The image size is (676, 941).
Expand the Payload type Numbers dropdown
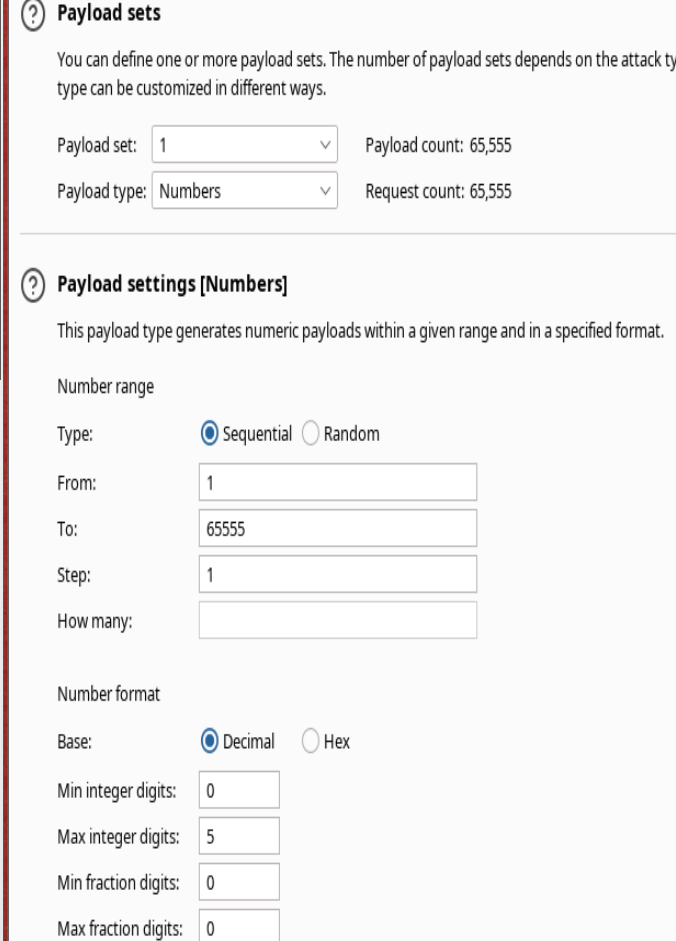245,188
